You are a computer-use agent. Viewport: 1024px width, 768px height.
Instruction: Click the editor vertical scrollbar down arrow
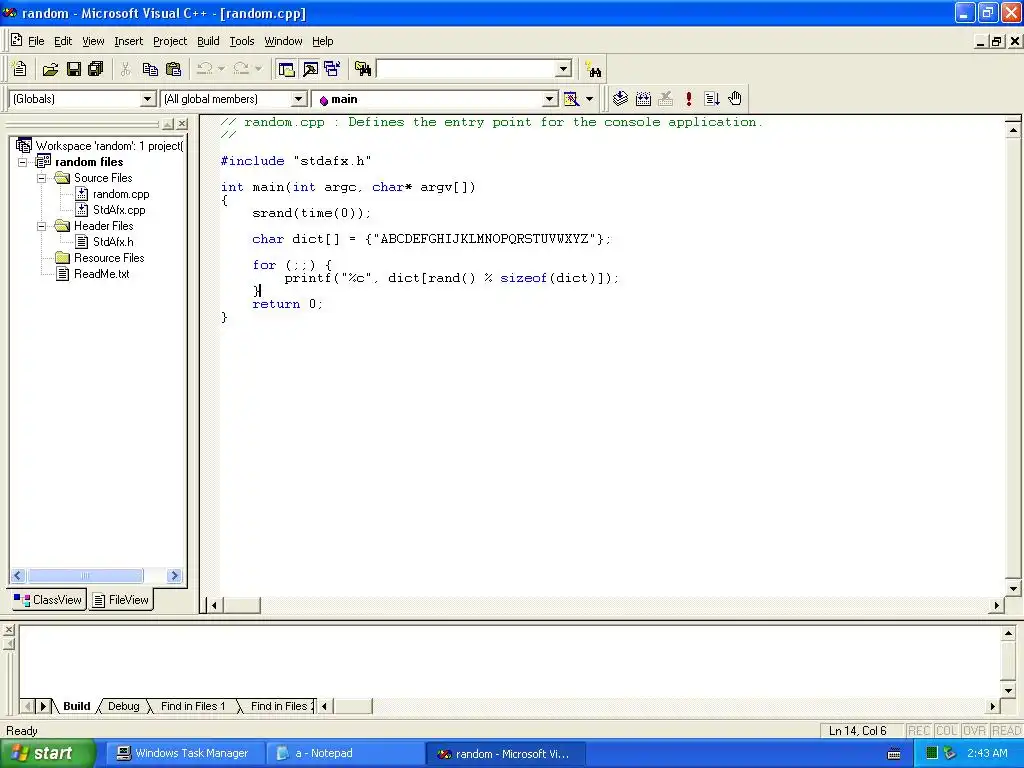click(x=1013, y=588)
